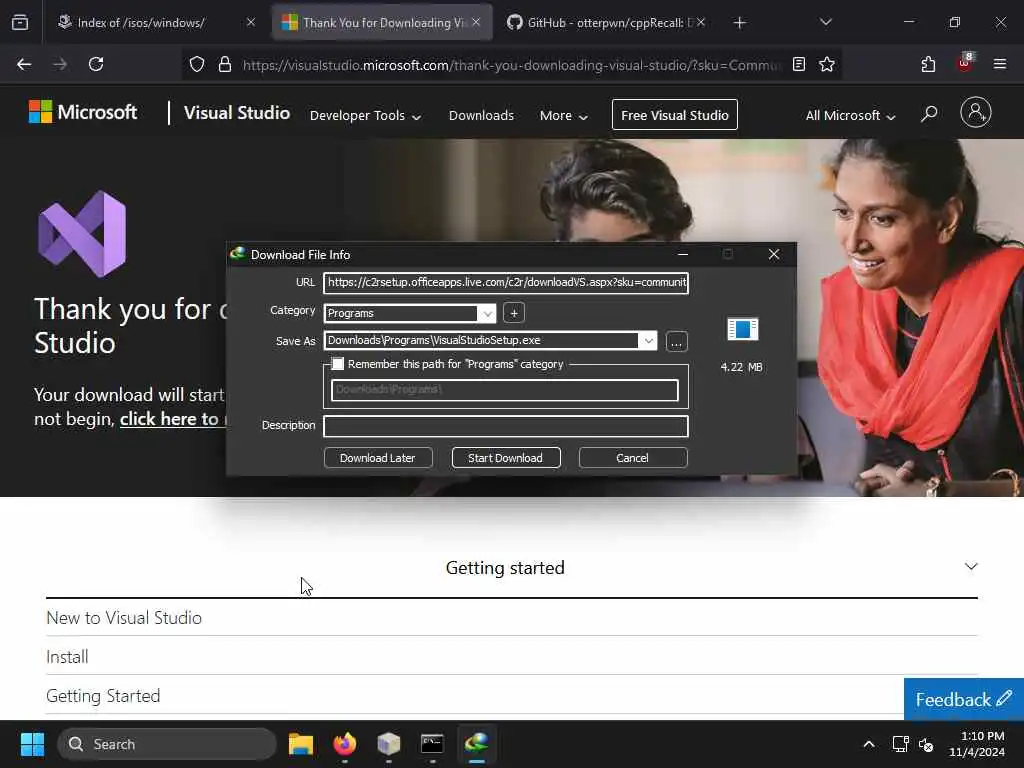The width and height of the screenshot is (1024, 768).
Task: Show hidden system tray icons
Action: (x=869, y=744)
